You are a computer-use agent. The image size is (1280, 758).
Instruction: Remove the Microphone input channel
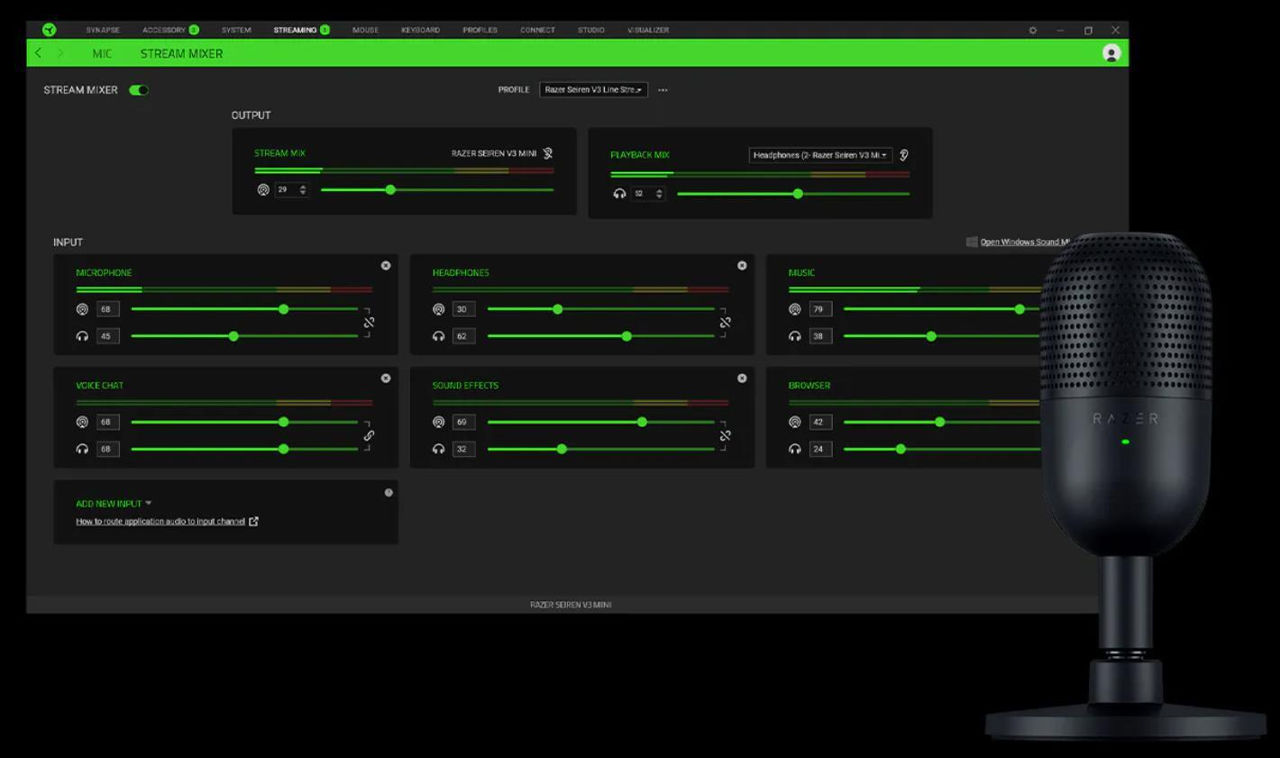[x=386, y=265]
